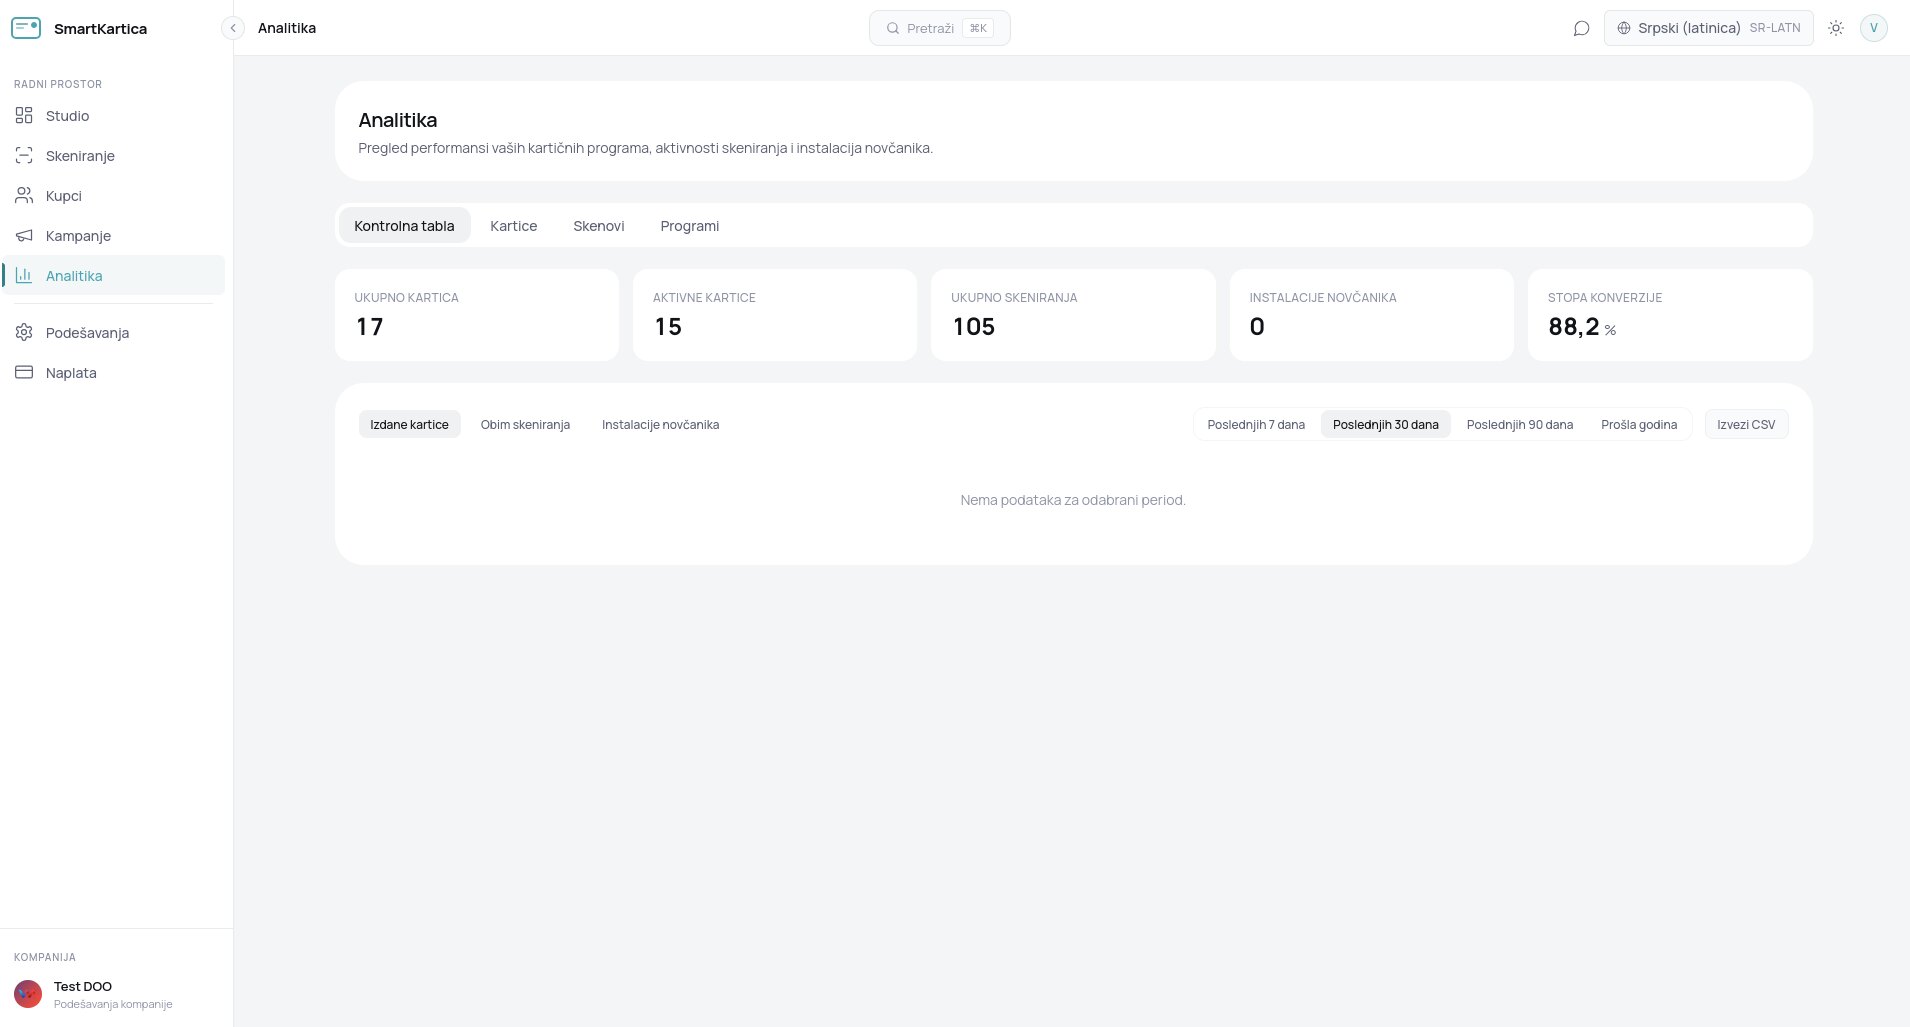The image size is (1910, 1027).
Task: Switch to the Programi tab
Action: [690, 226]
